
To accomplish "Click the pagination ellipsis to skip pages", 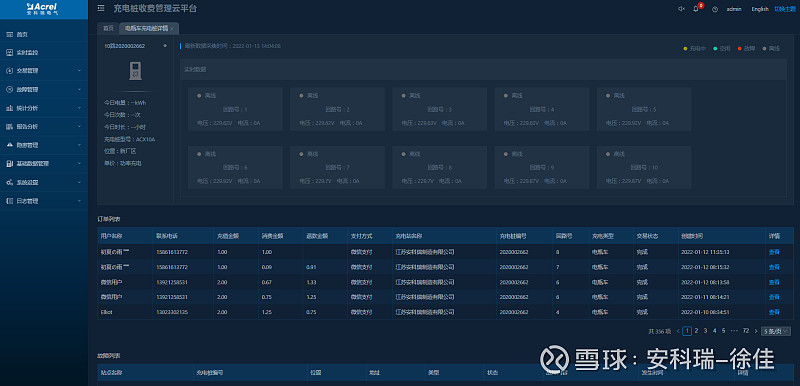I will pyautogui.click(x=734, y=331).
